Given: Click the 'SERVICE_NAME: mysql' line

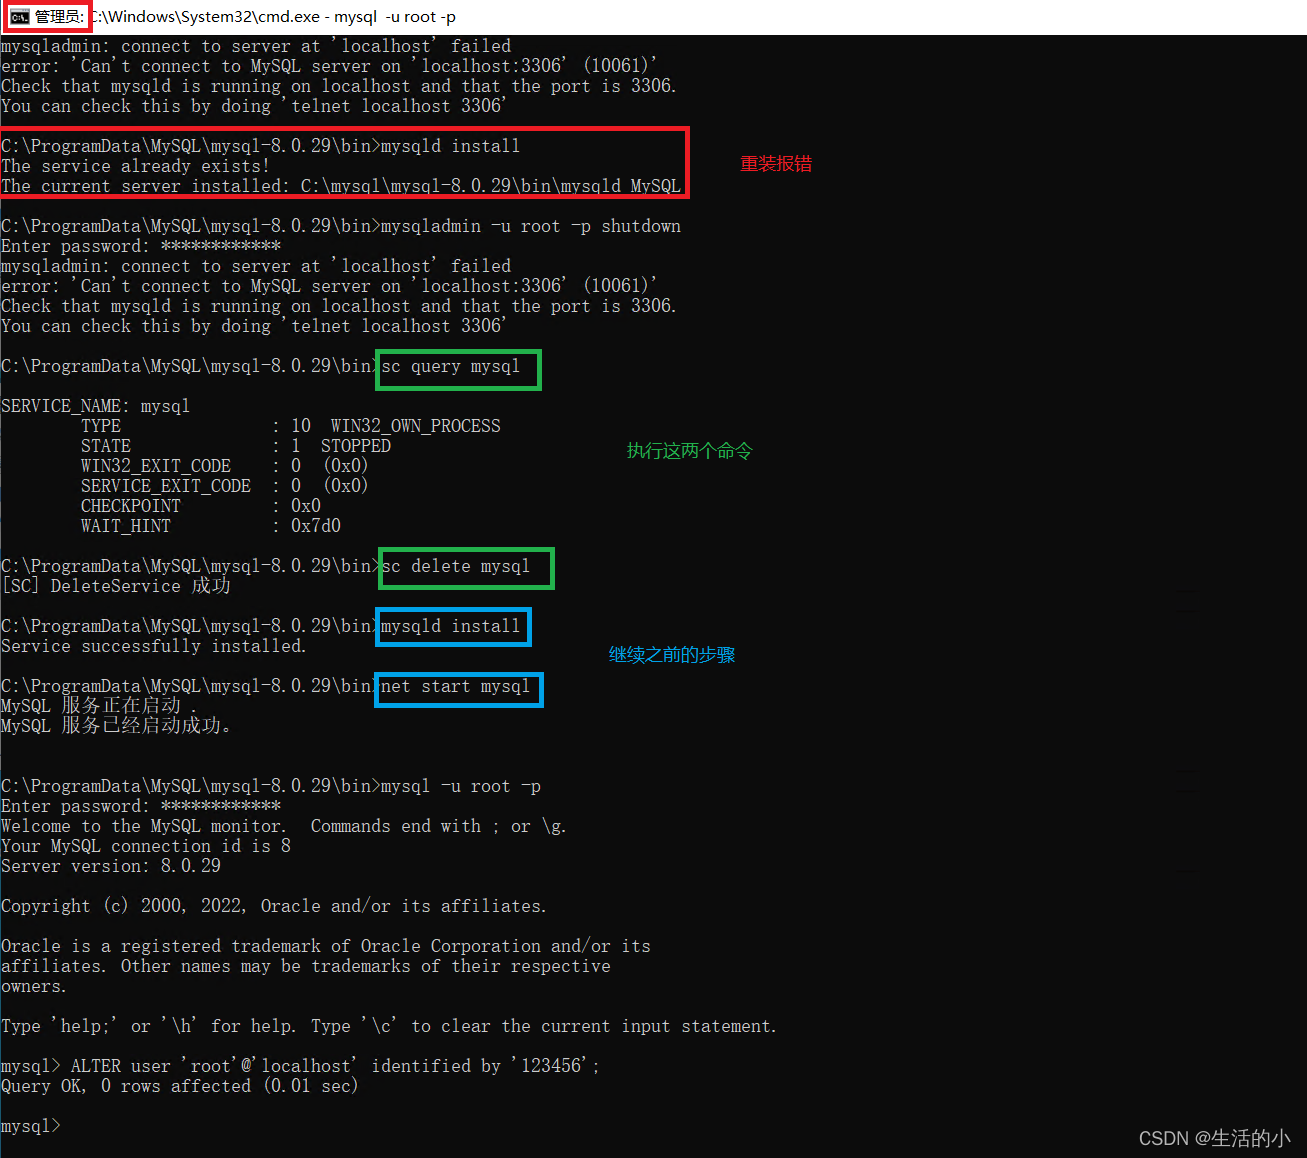Looking at the screenshot, I should pyautogui.click(x=95, y=406).
